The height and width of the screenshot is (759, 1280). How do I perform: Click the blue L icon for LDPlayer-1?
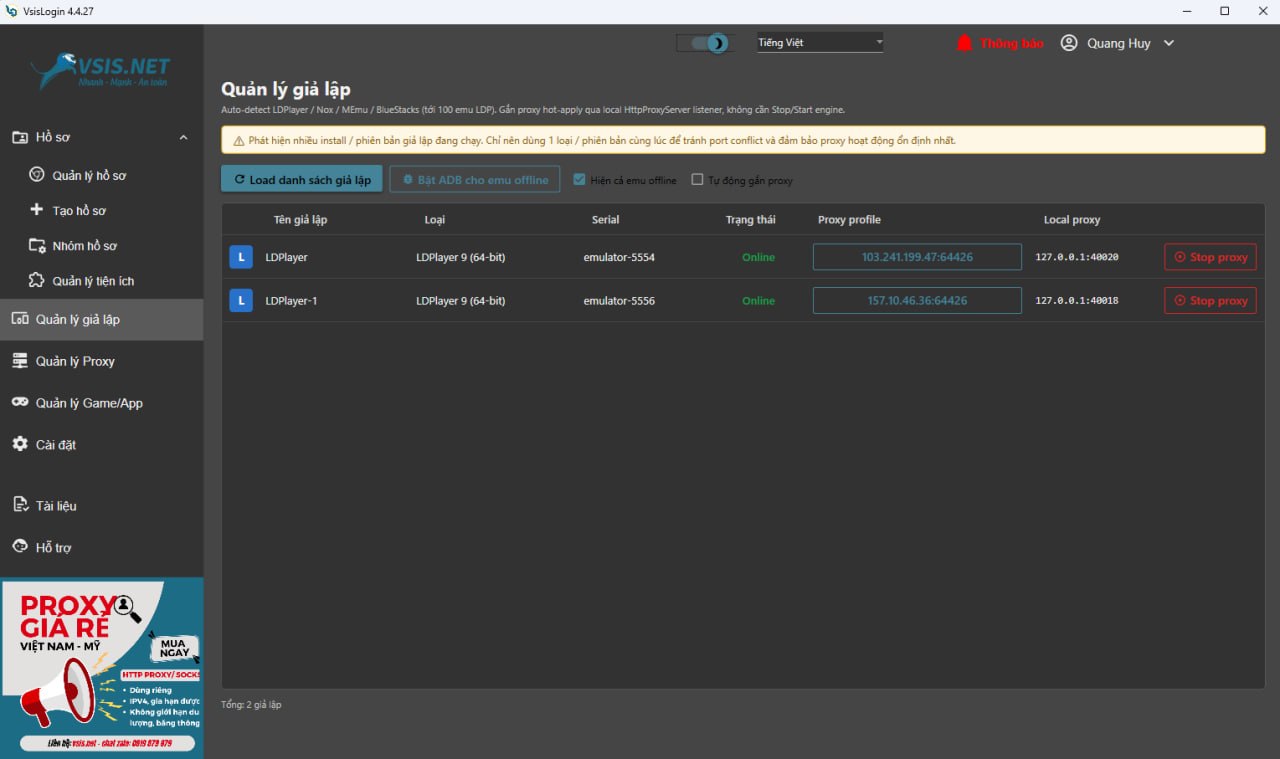pyautogui.click(x=240, y=300)
